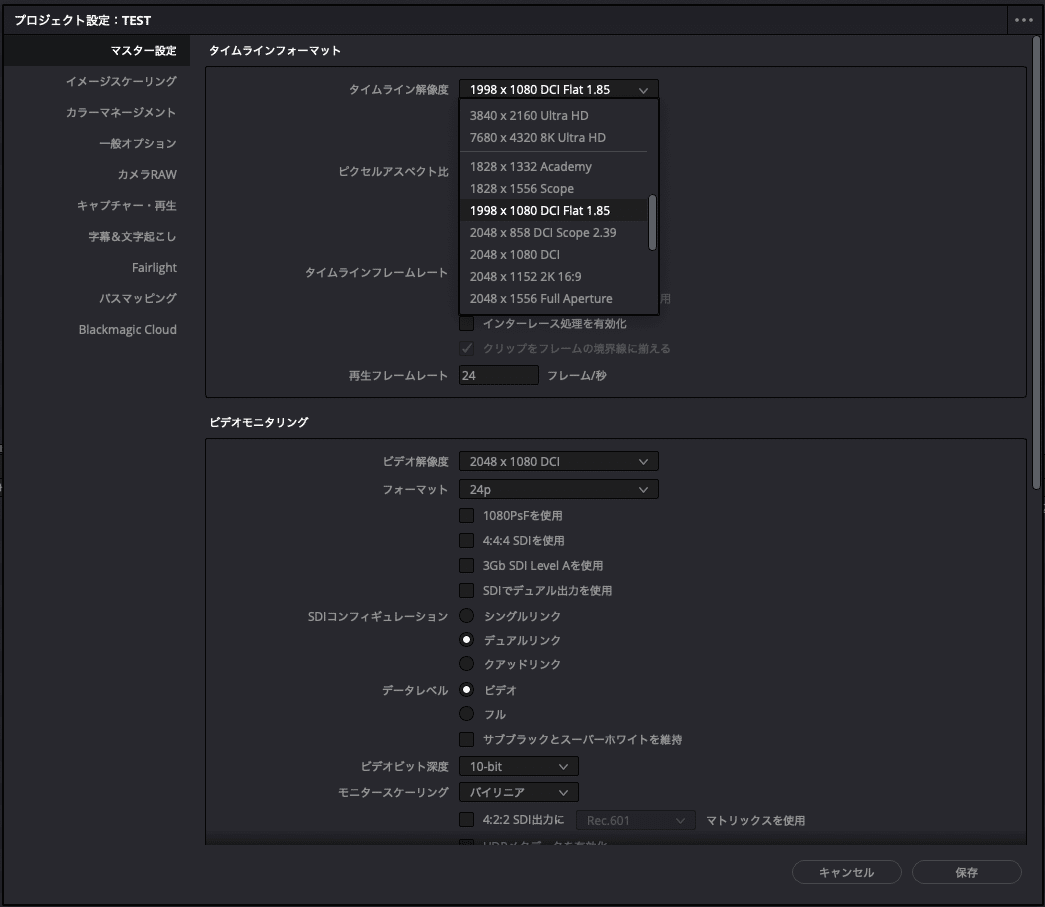The height and width of the screenshot is (907, 1045).
Task: Collapse the タイムライン解像度 dropdown
Action: 558,89
